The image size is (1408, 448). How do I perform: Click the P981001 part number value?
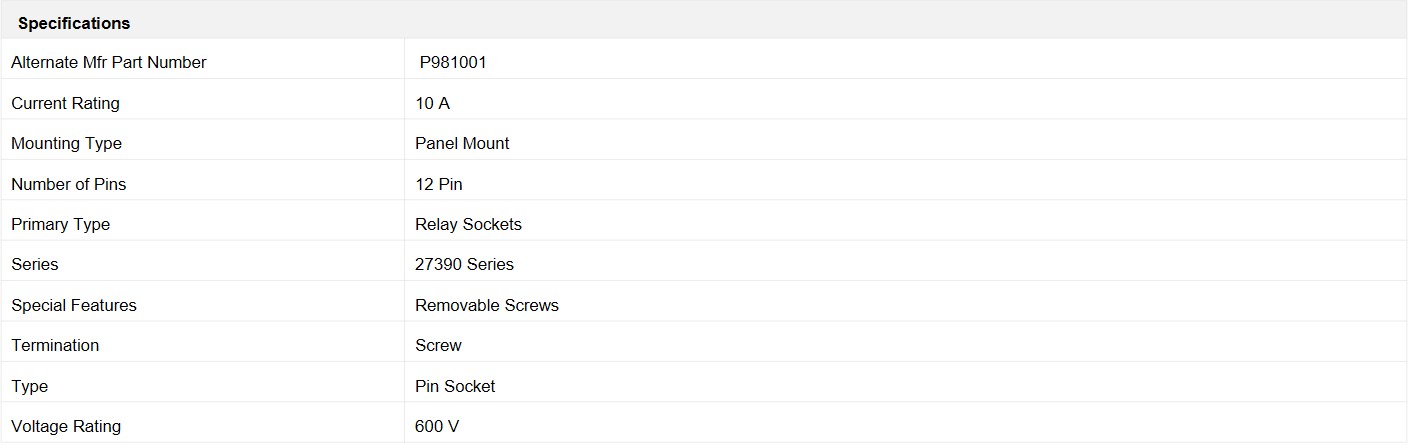point(453,62)
